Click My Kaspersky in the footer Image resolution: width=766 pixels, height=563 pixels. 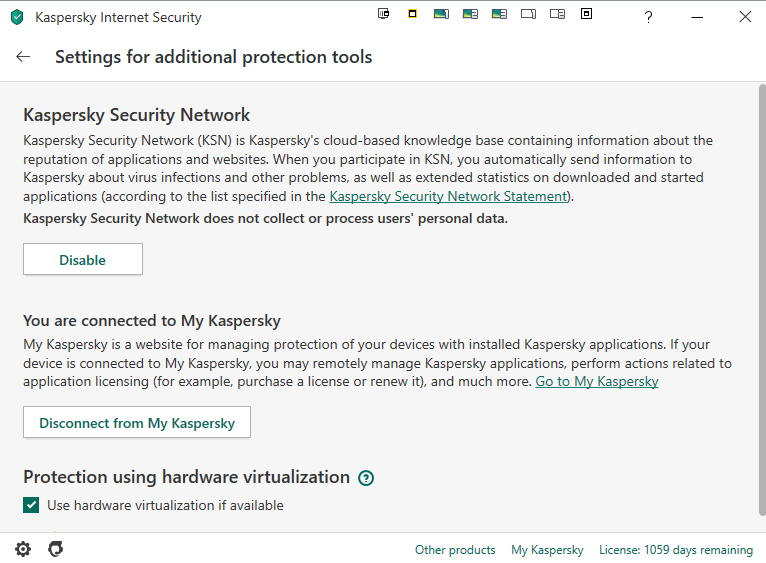click(547, 550)
